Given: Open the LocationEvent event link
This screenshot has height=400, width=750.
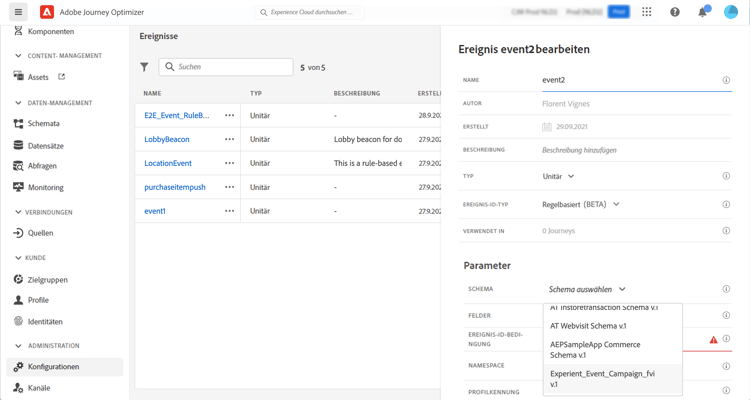Looking at the screenshot, I should pos(168,163).
